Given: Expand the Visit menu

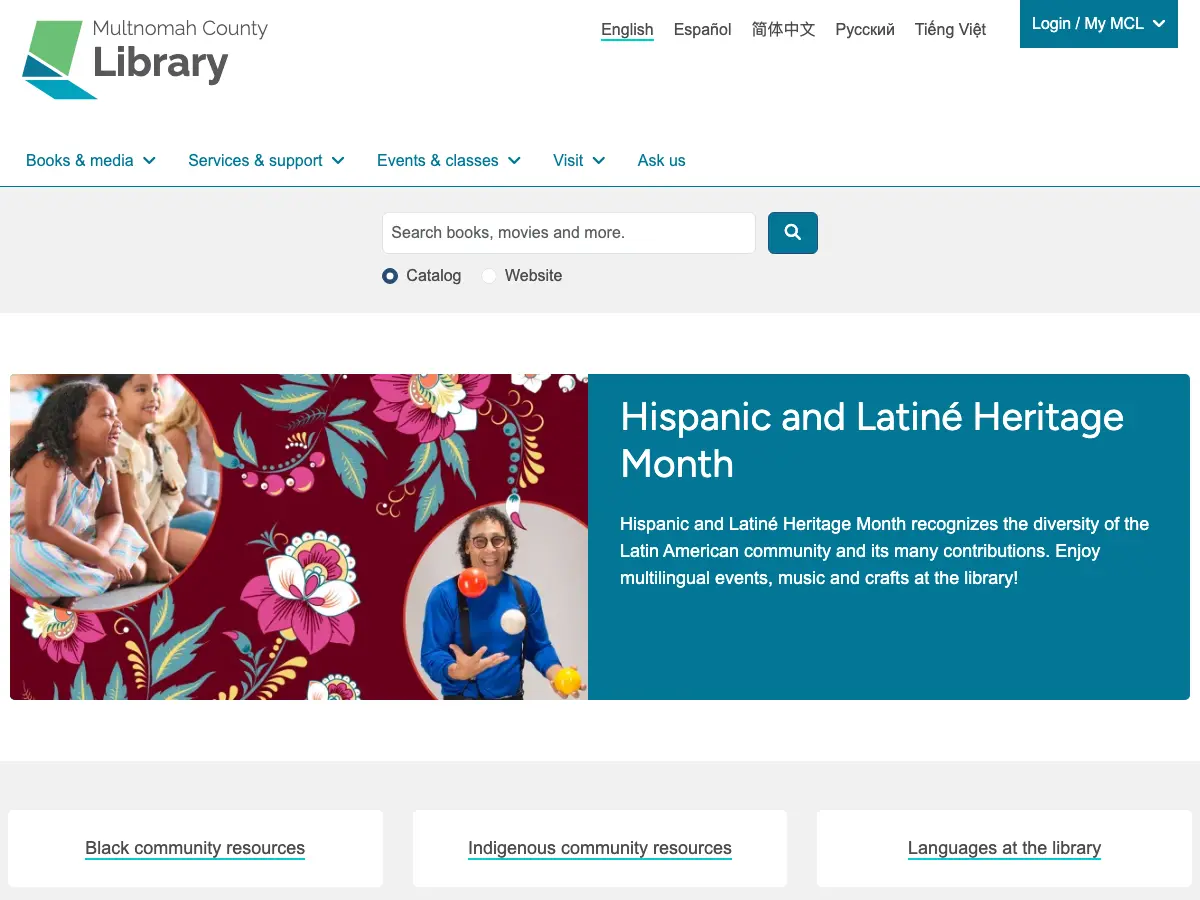Looking at the screenshot, I should [x=579, y=160].
